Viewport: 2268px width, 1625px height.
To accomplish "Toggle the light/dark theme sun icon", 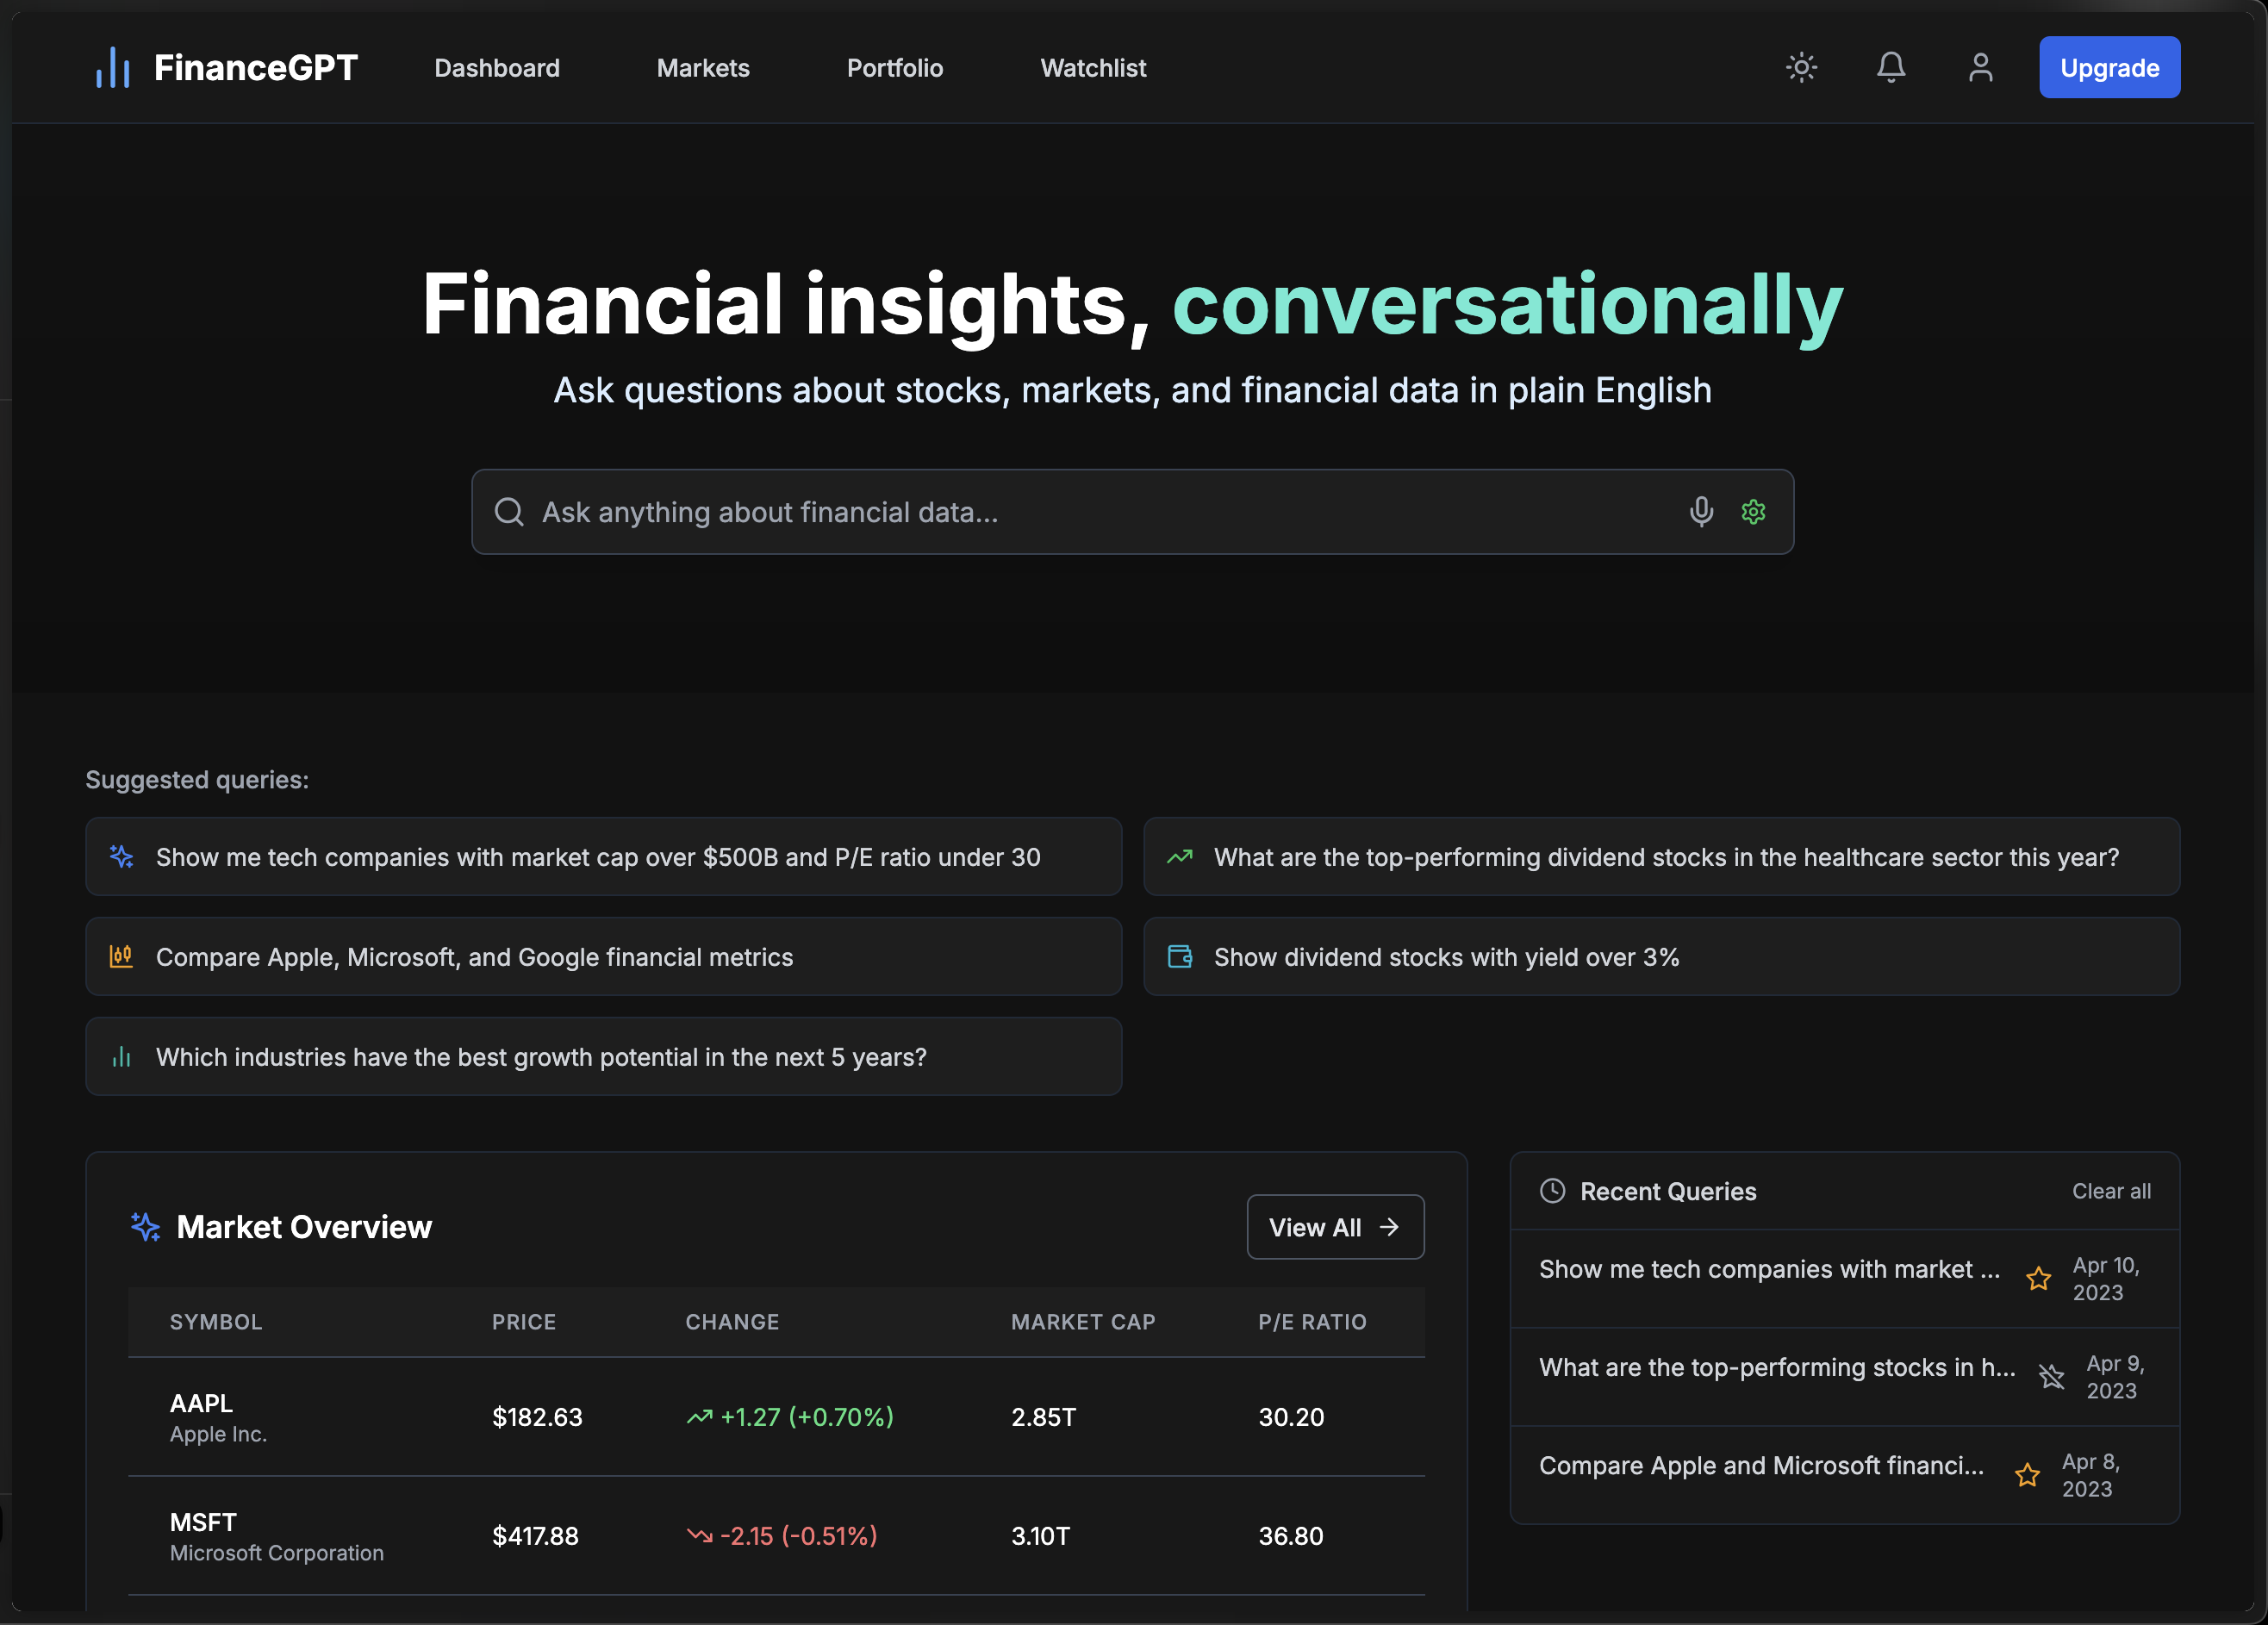I will [1801, 68].
